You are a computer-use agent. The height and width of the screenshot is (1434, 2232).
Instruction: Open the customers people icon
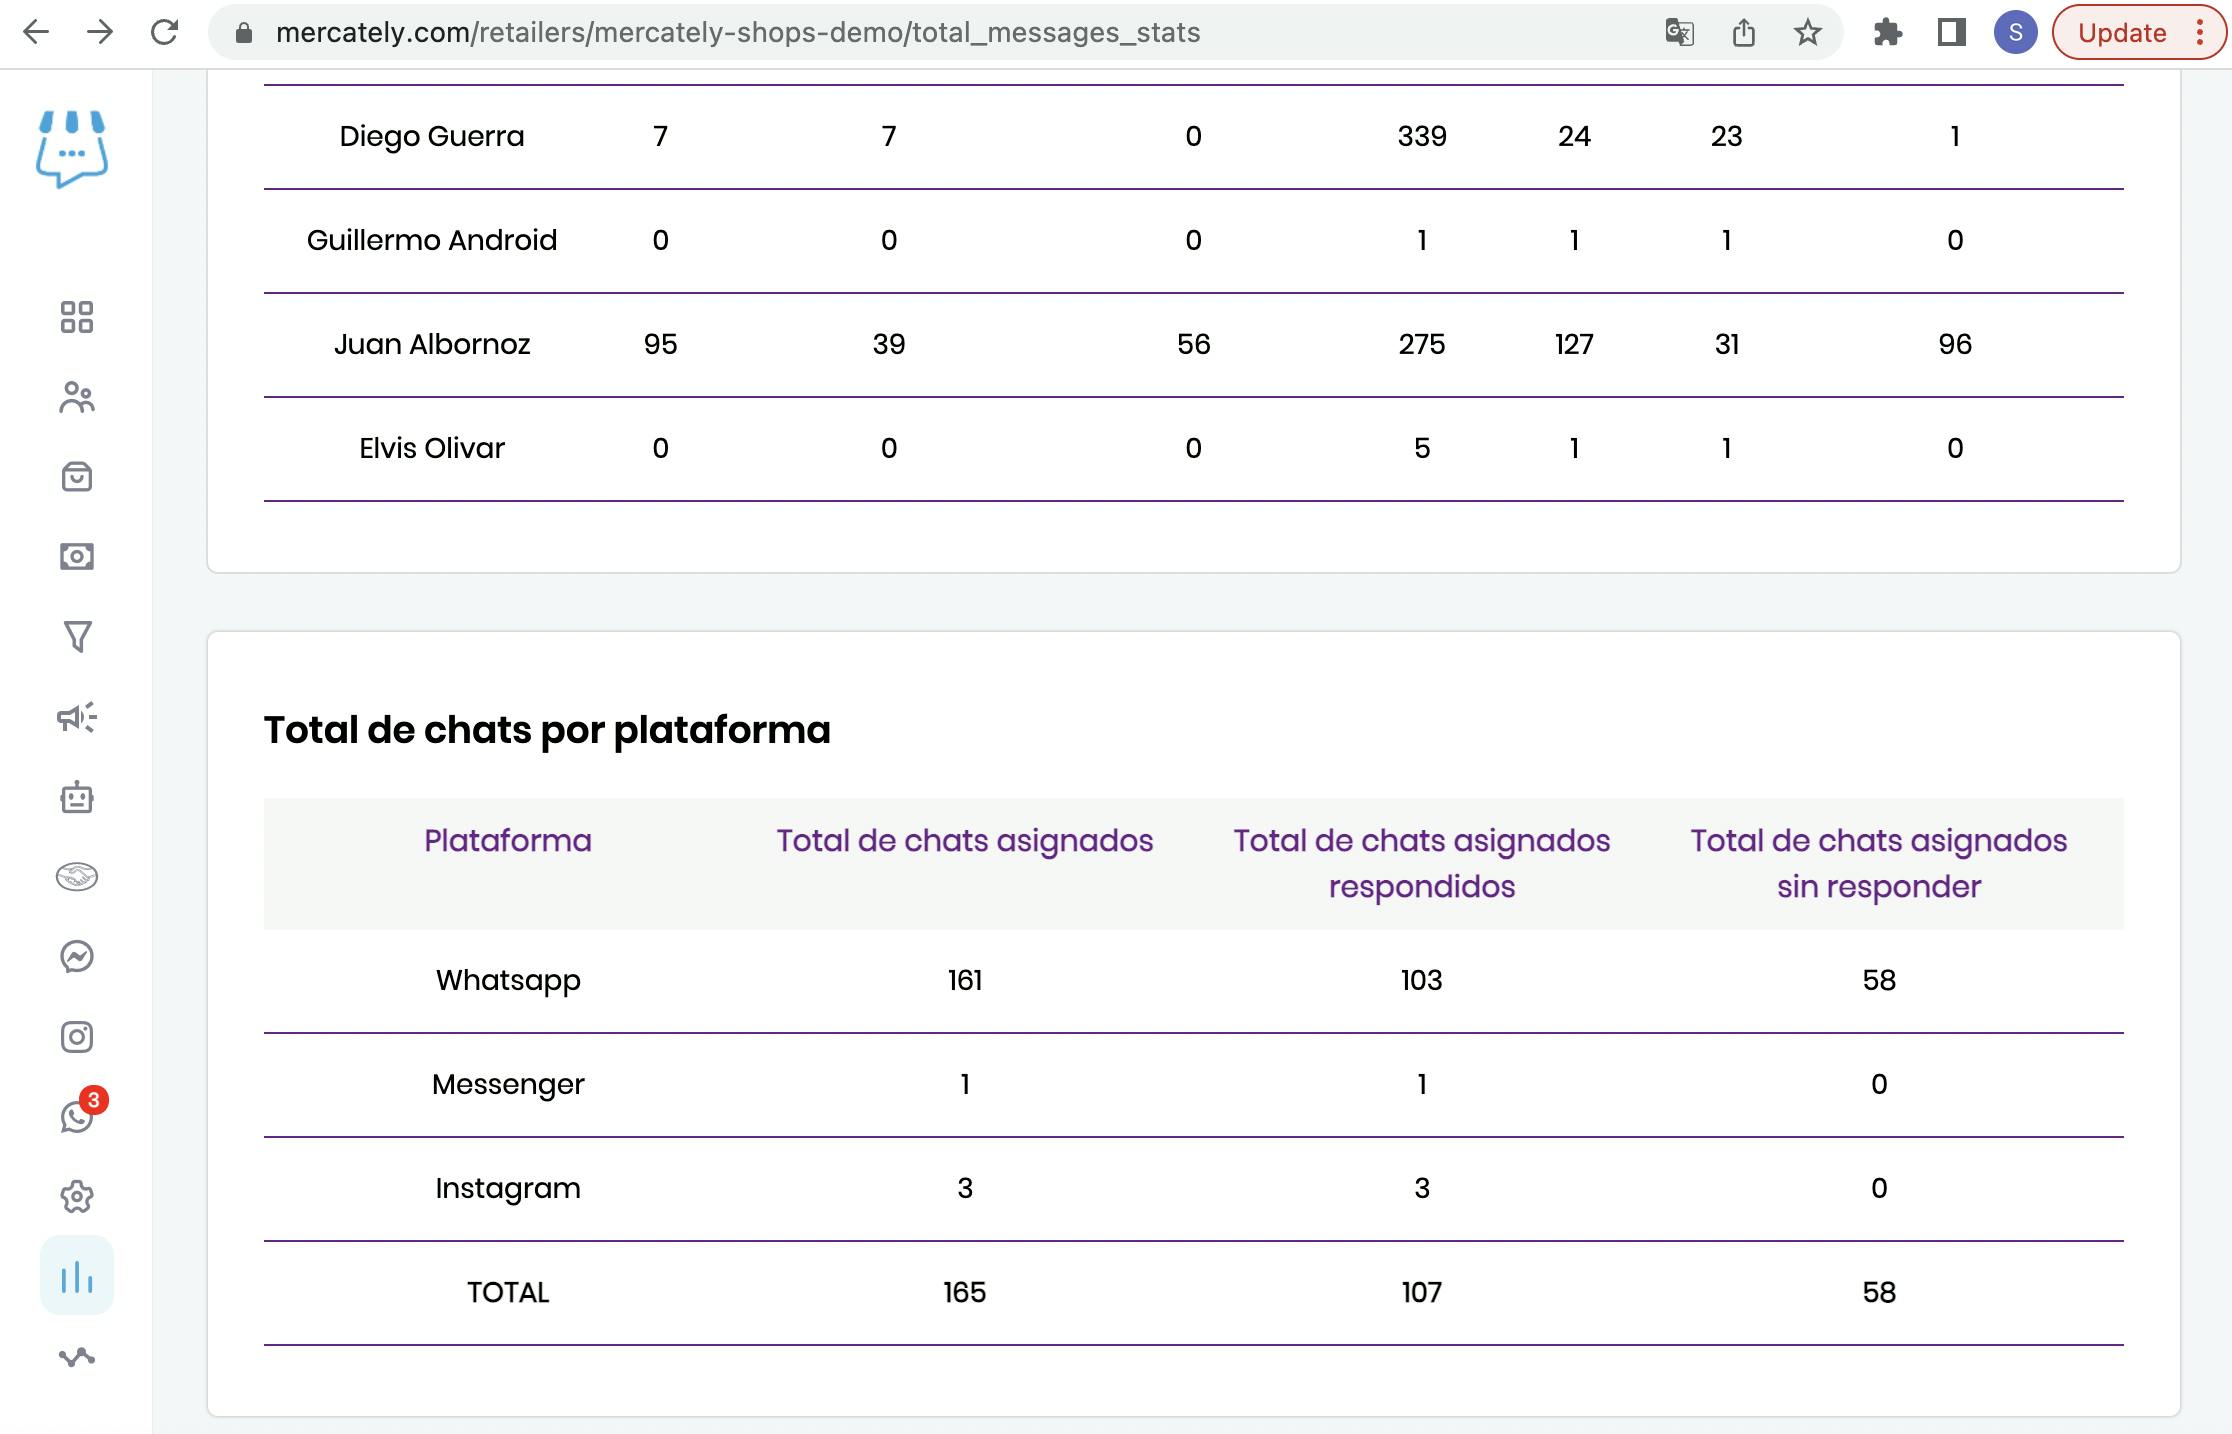tap(77, 397)
